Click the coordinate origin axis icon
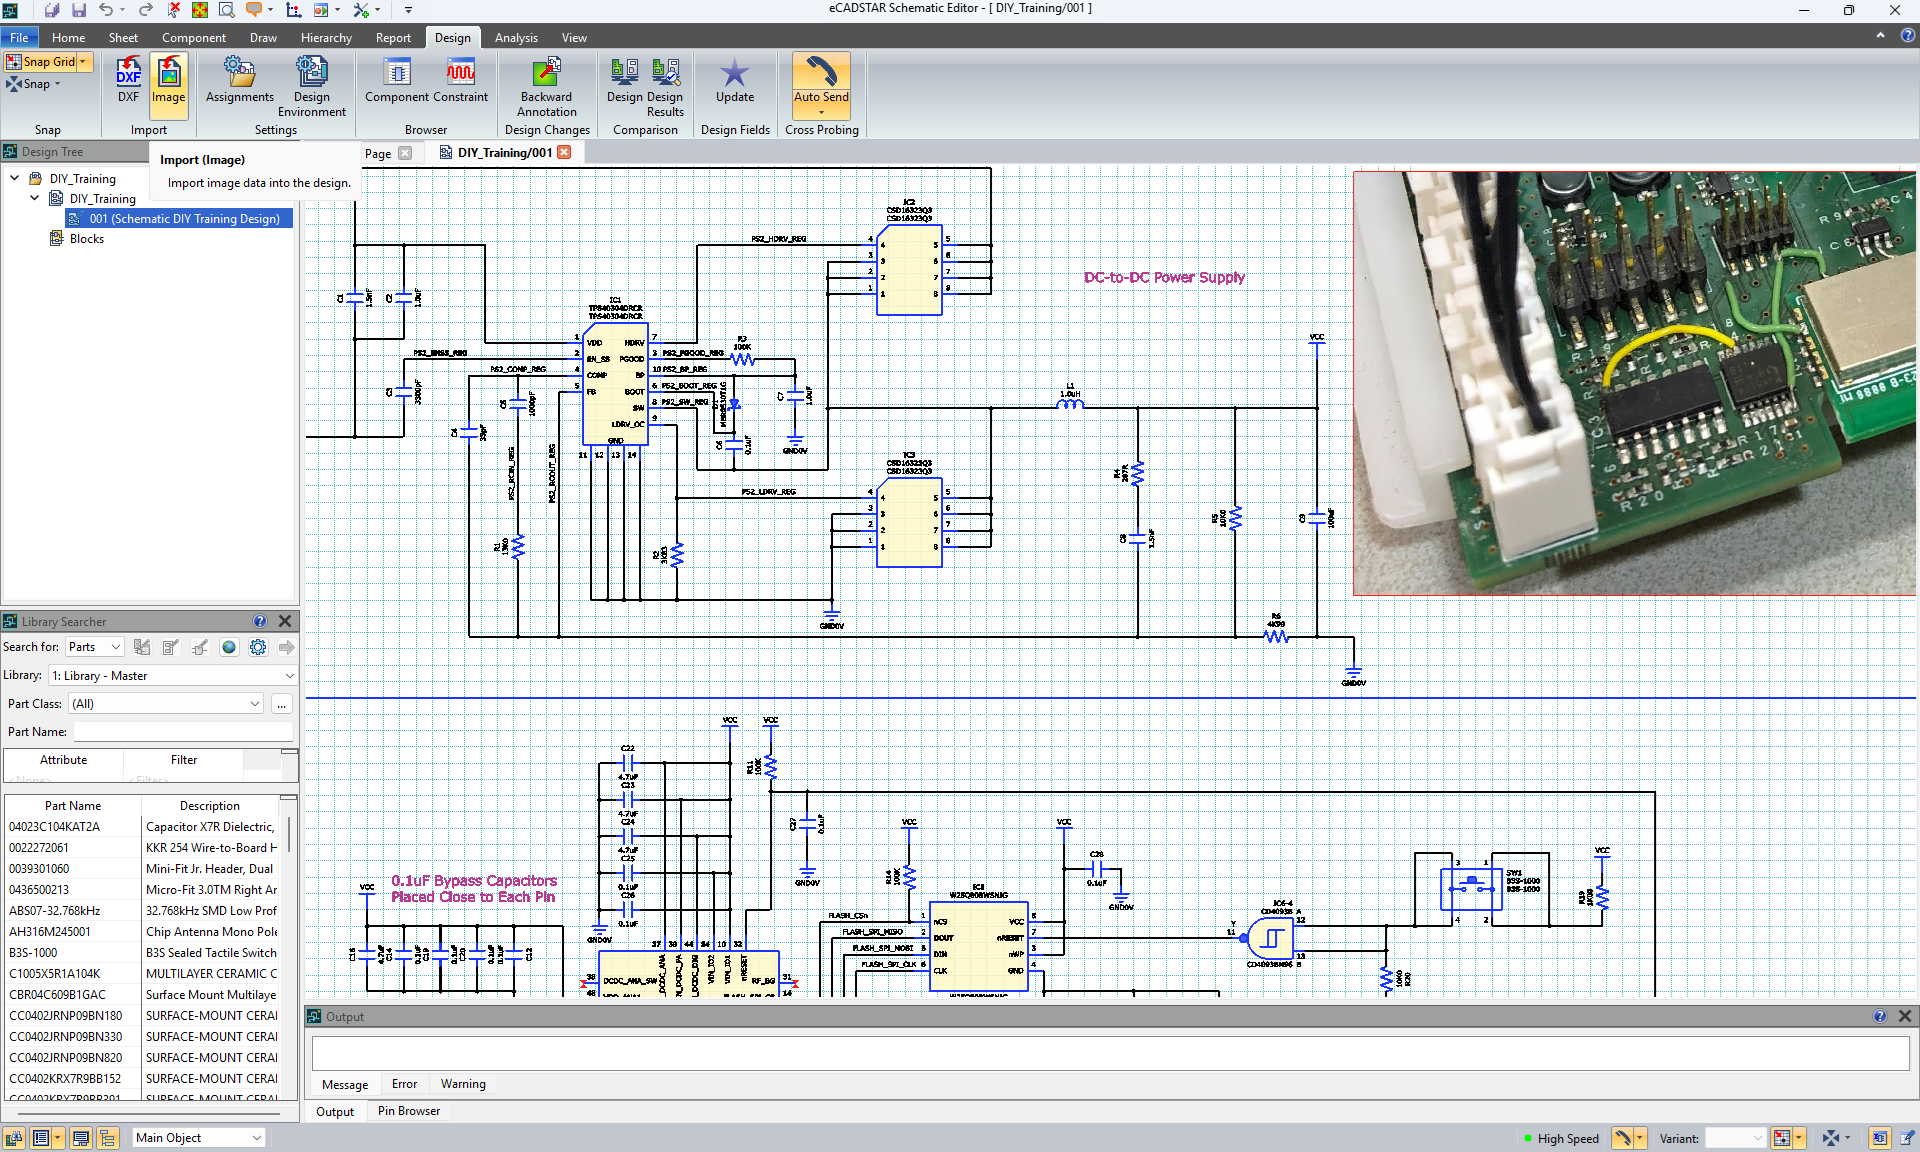Viewport: 1920px width, 1152px height. [x=294, y=10]
